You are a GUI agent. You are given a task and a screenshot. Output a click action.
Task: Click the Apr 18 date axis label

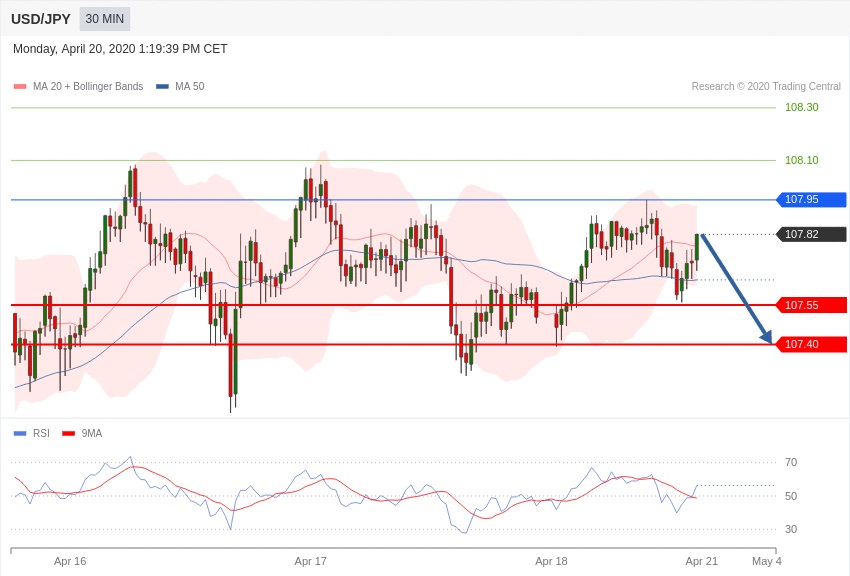click(551, 561)
